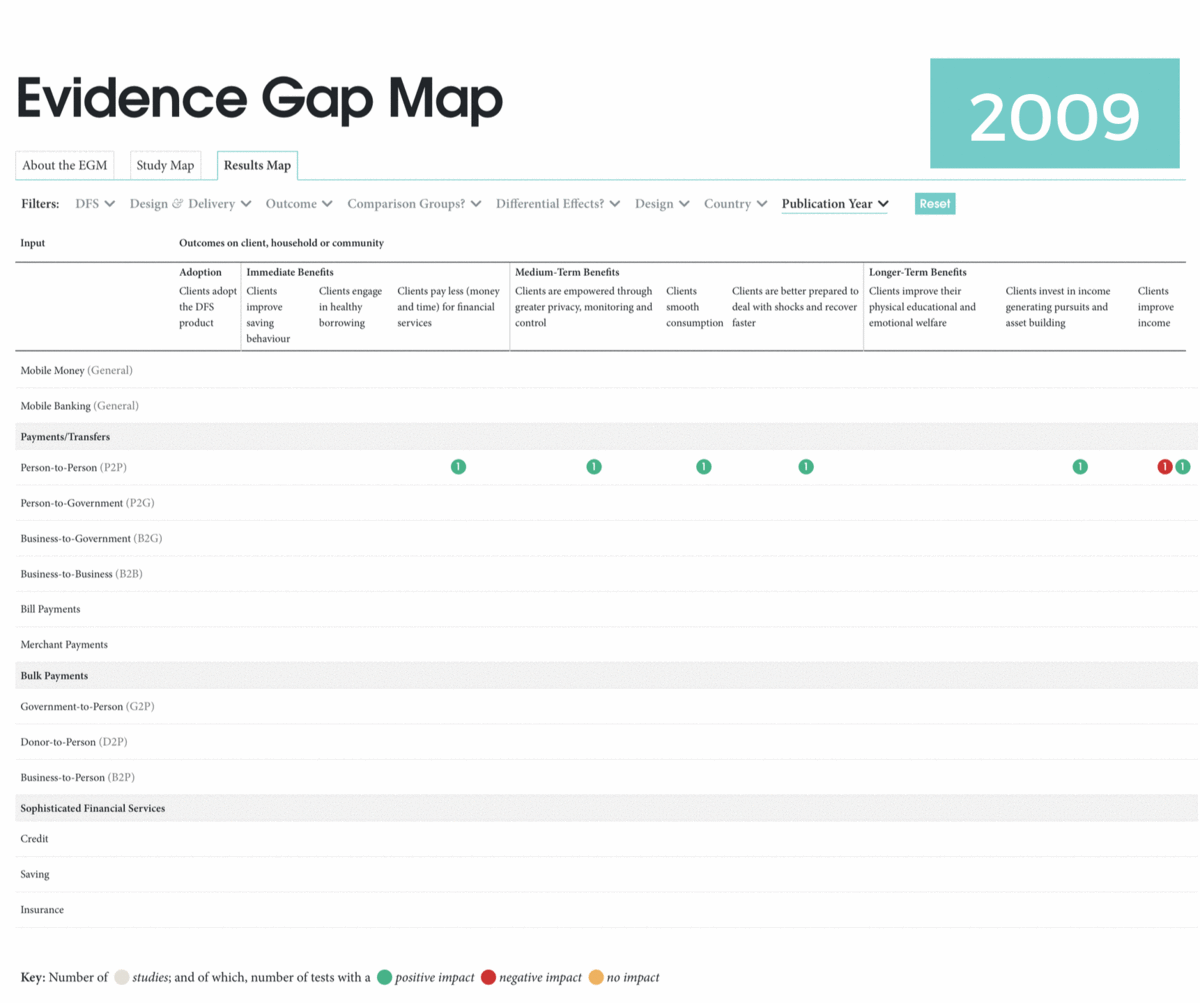Open the Country filter dropdown
1200x1003 pixels.
[x=735, y=204]
